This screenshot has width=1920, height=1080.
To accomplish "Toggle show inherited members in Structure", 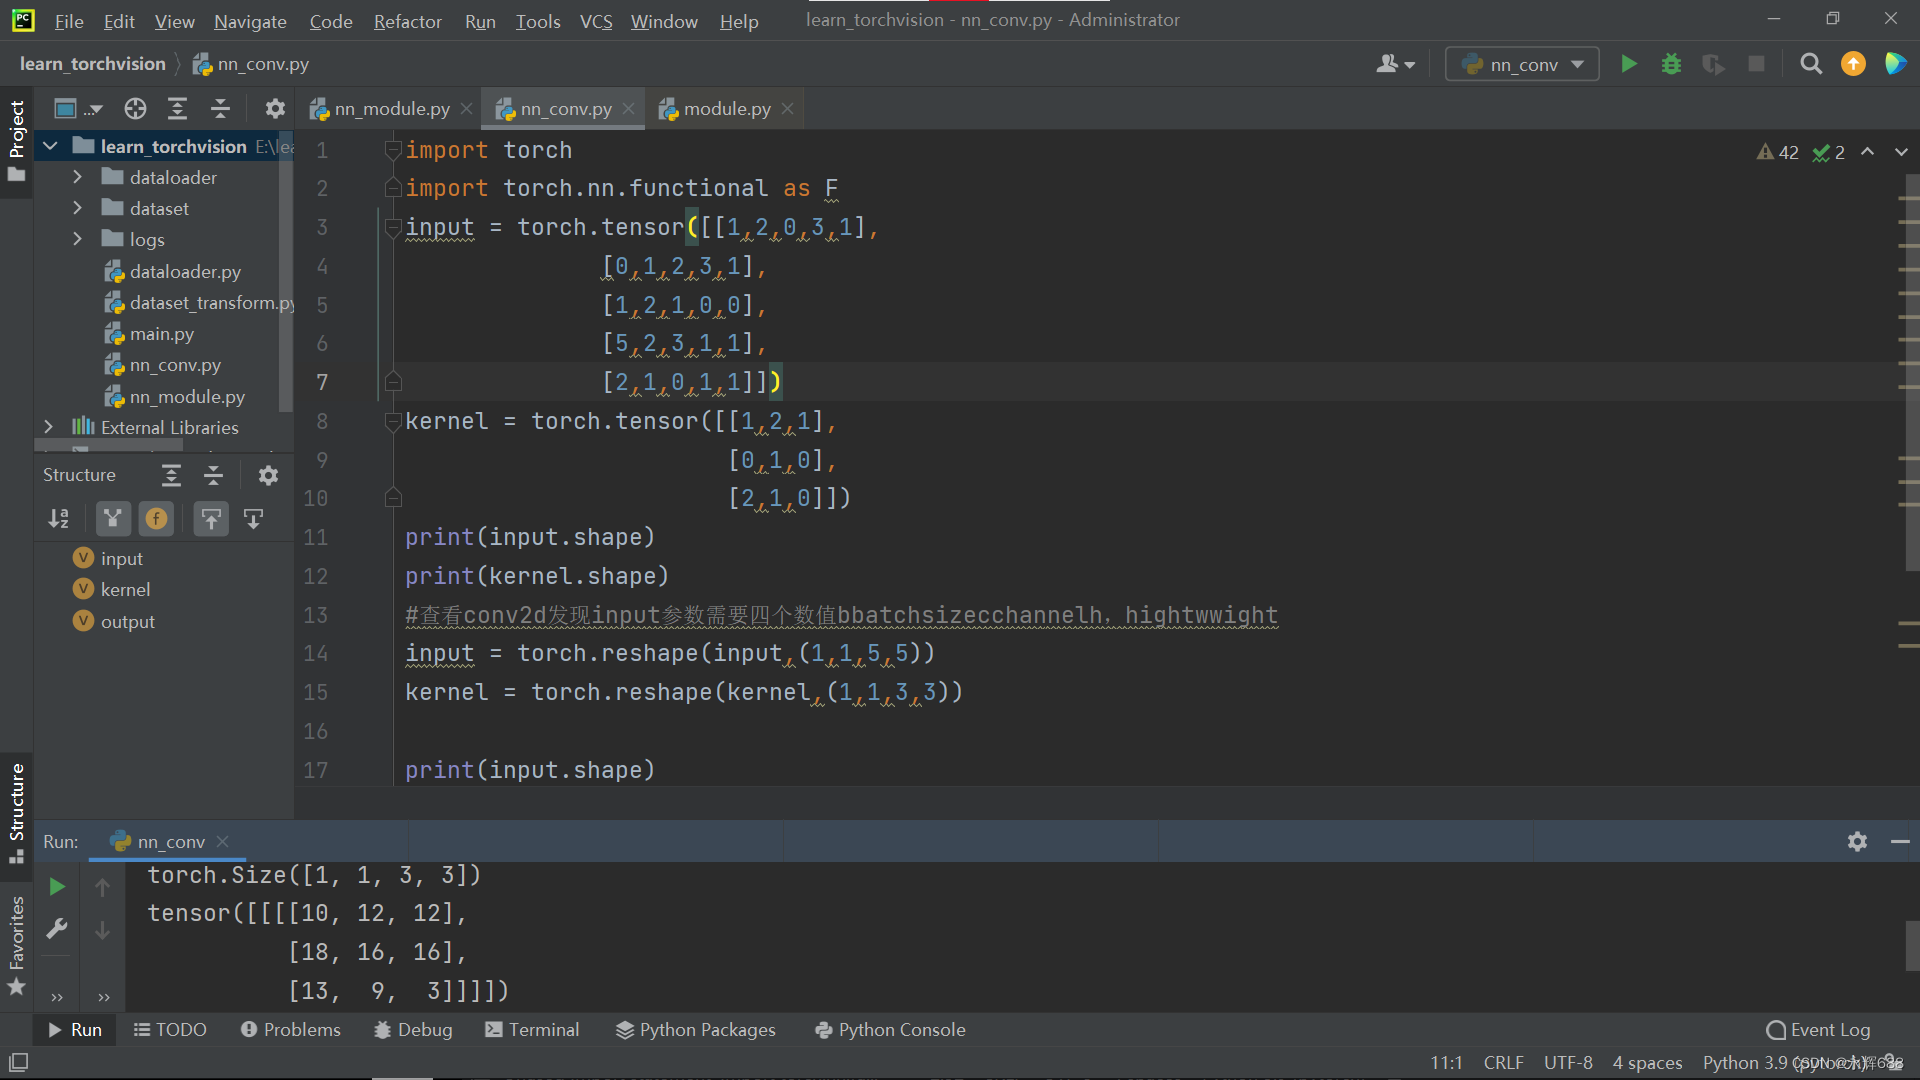I will click(112, 518).
